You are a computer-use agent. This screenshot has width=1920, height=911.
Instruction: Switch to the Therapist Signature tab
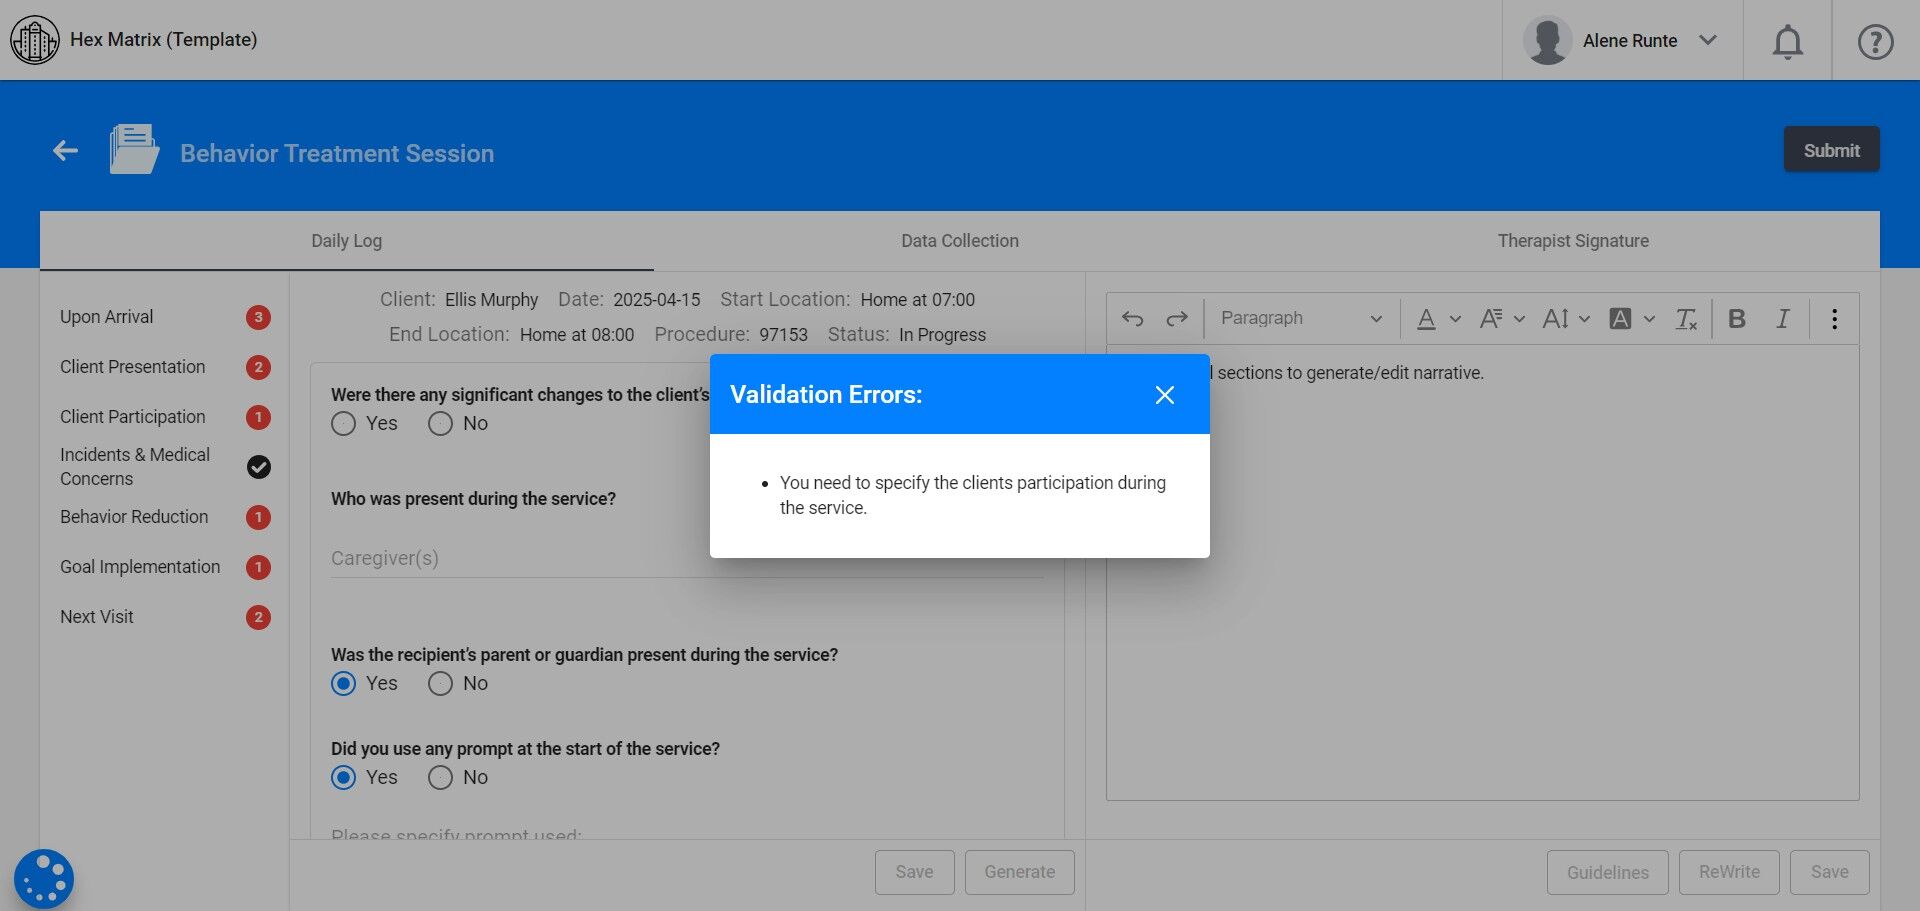[1573, 241]
